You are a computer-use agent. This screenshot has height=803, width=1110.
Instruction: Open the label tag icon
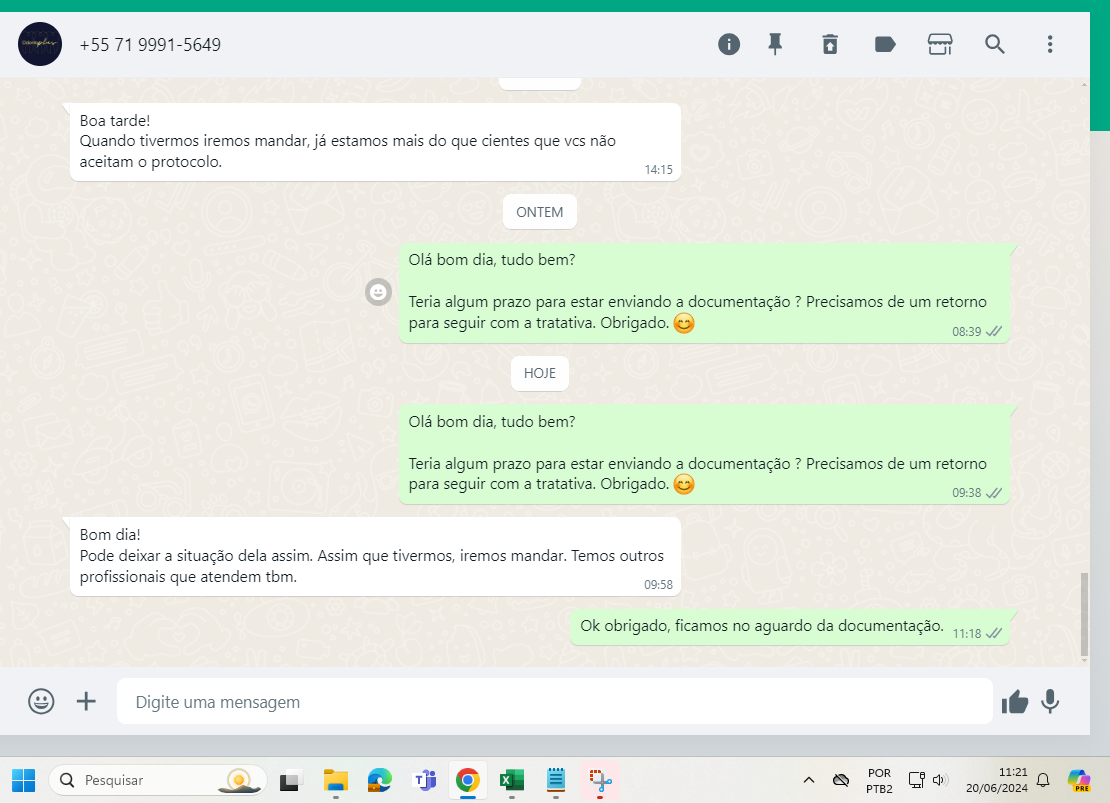(885, 44)
